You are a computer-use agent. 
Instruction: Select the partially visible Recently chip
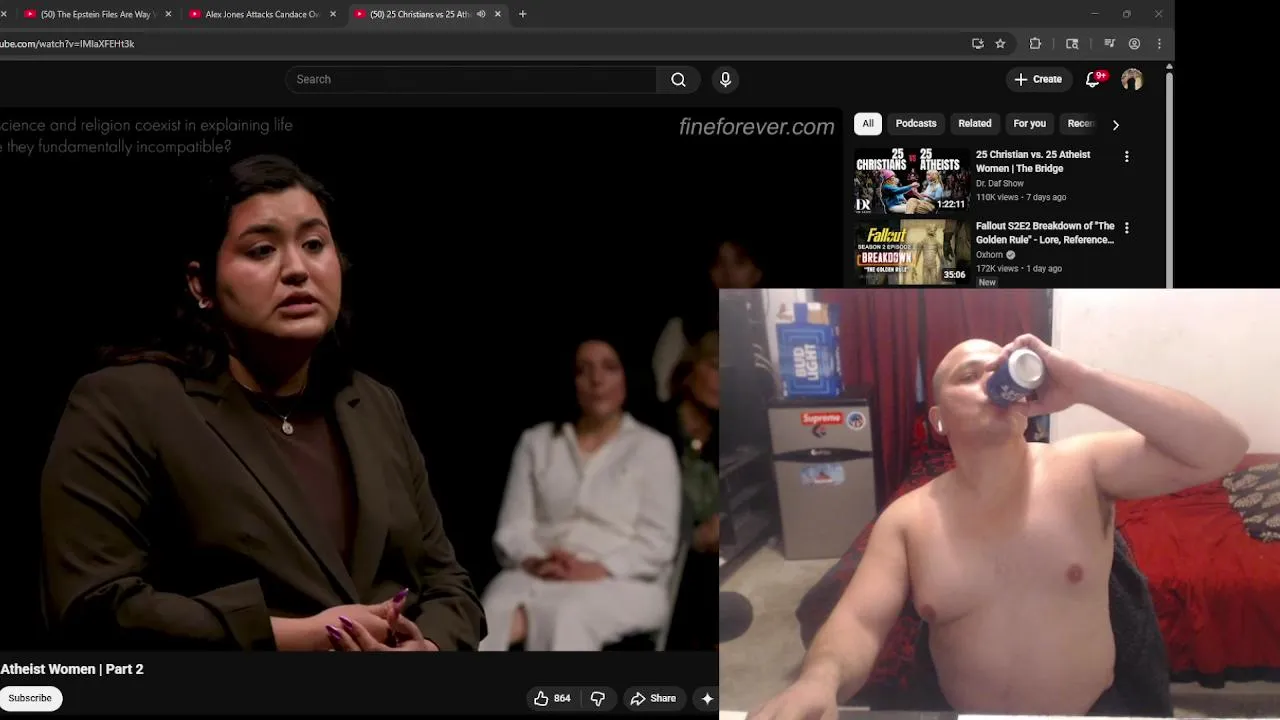[1081, 124]
